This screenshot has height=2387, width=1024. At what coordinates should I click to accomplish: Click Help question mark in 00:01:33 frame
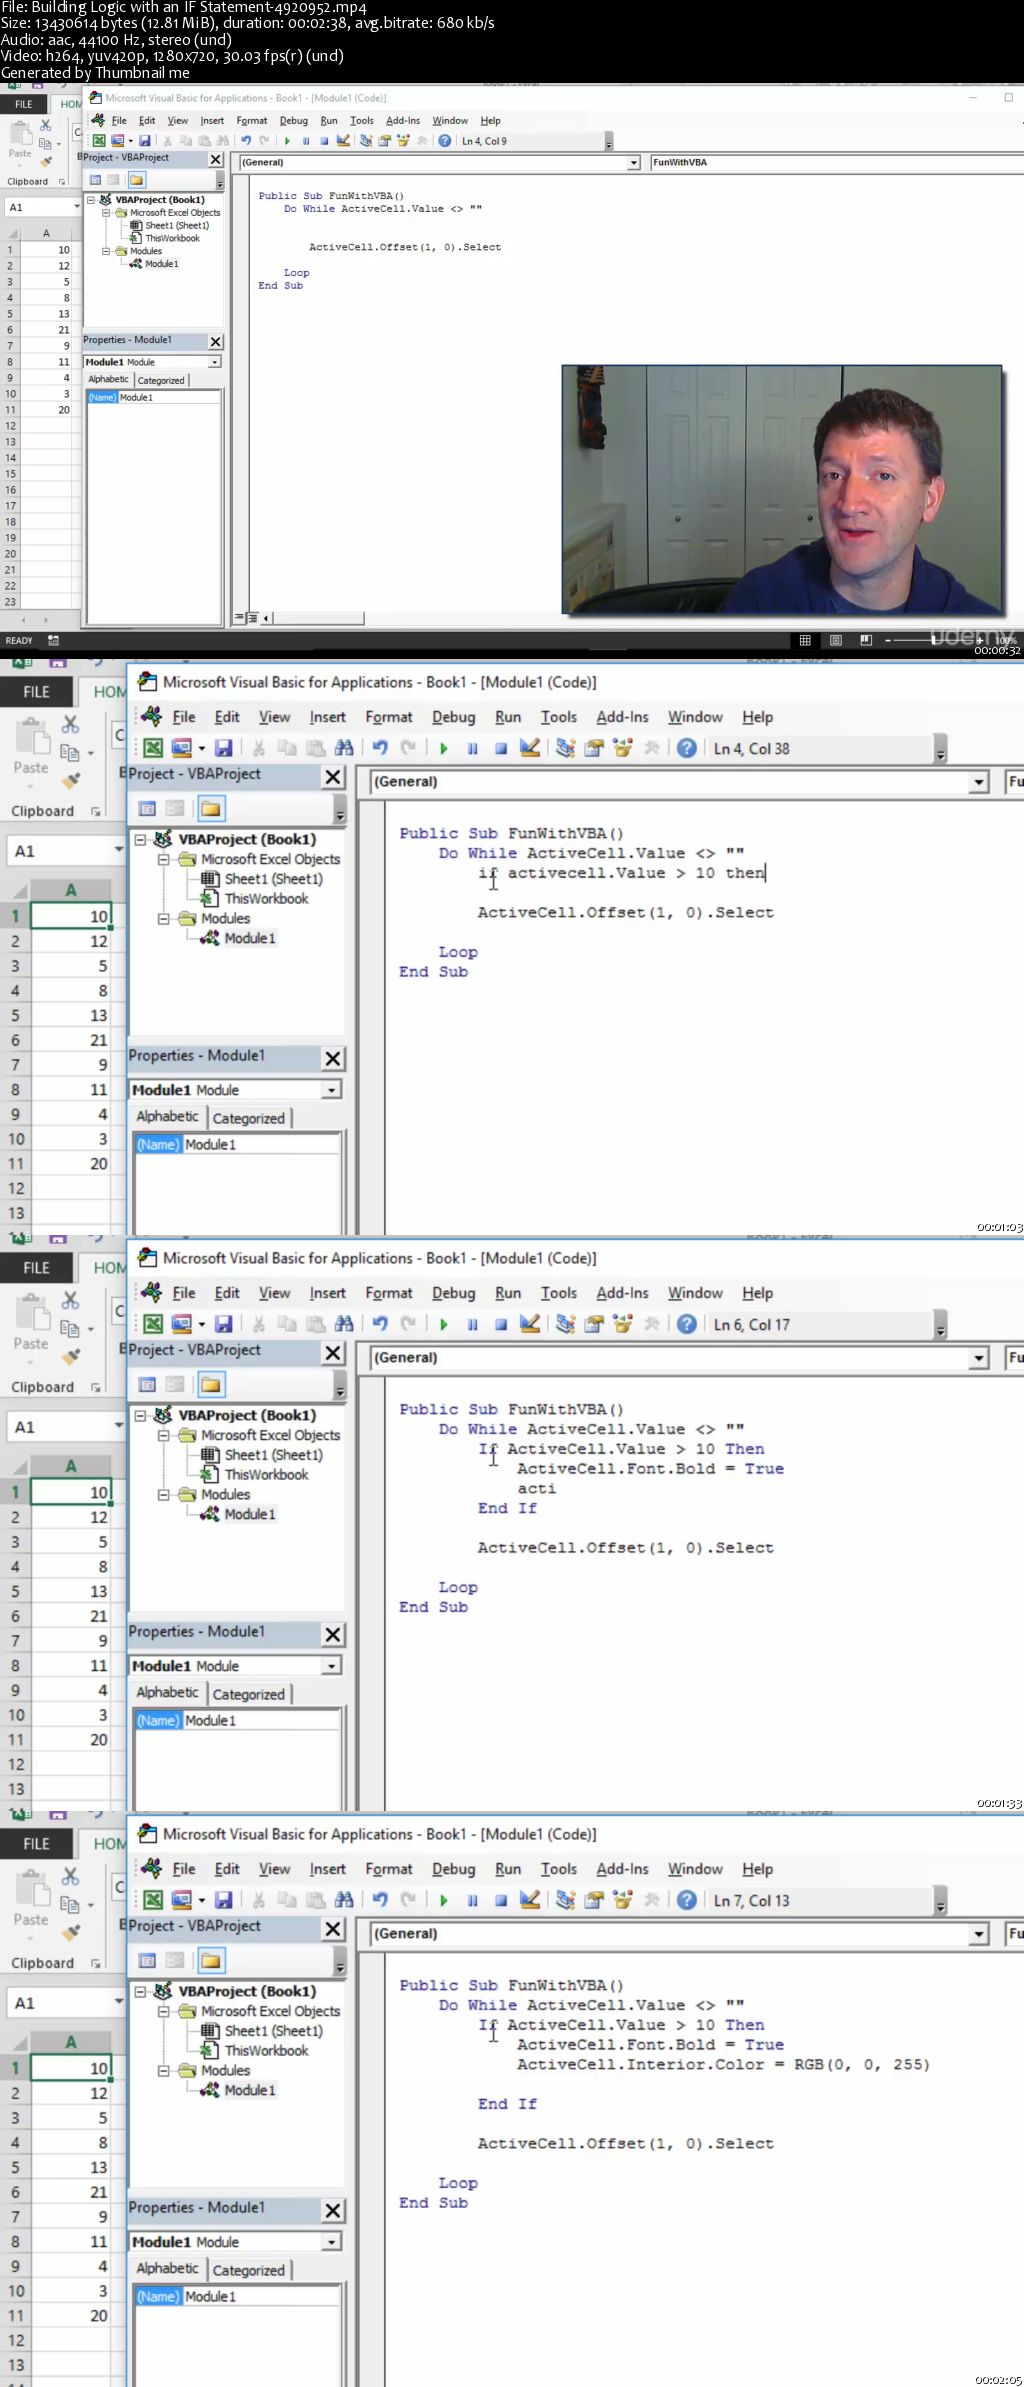[x=687, y=1324]
